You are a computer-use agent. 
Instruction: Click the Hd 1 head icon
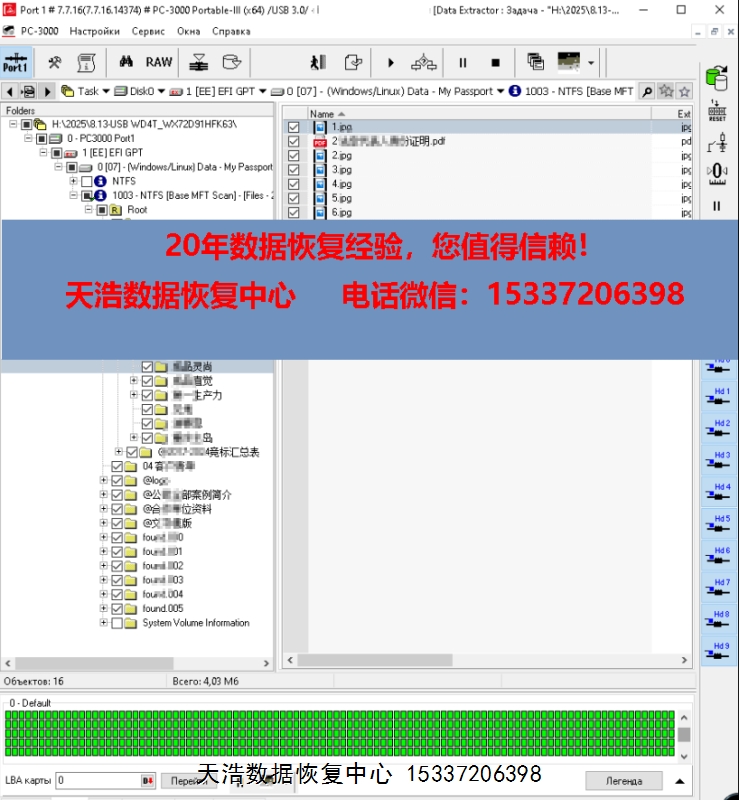coord(720,397)
